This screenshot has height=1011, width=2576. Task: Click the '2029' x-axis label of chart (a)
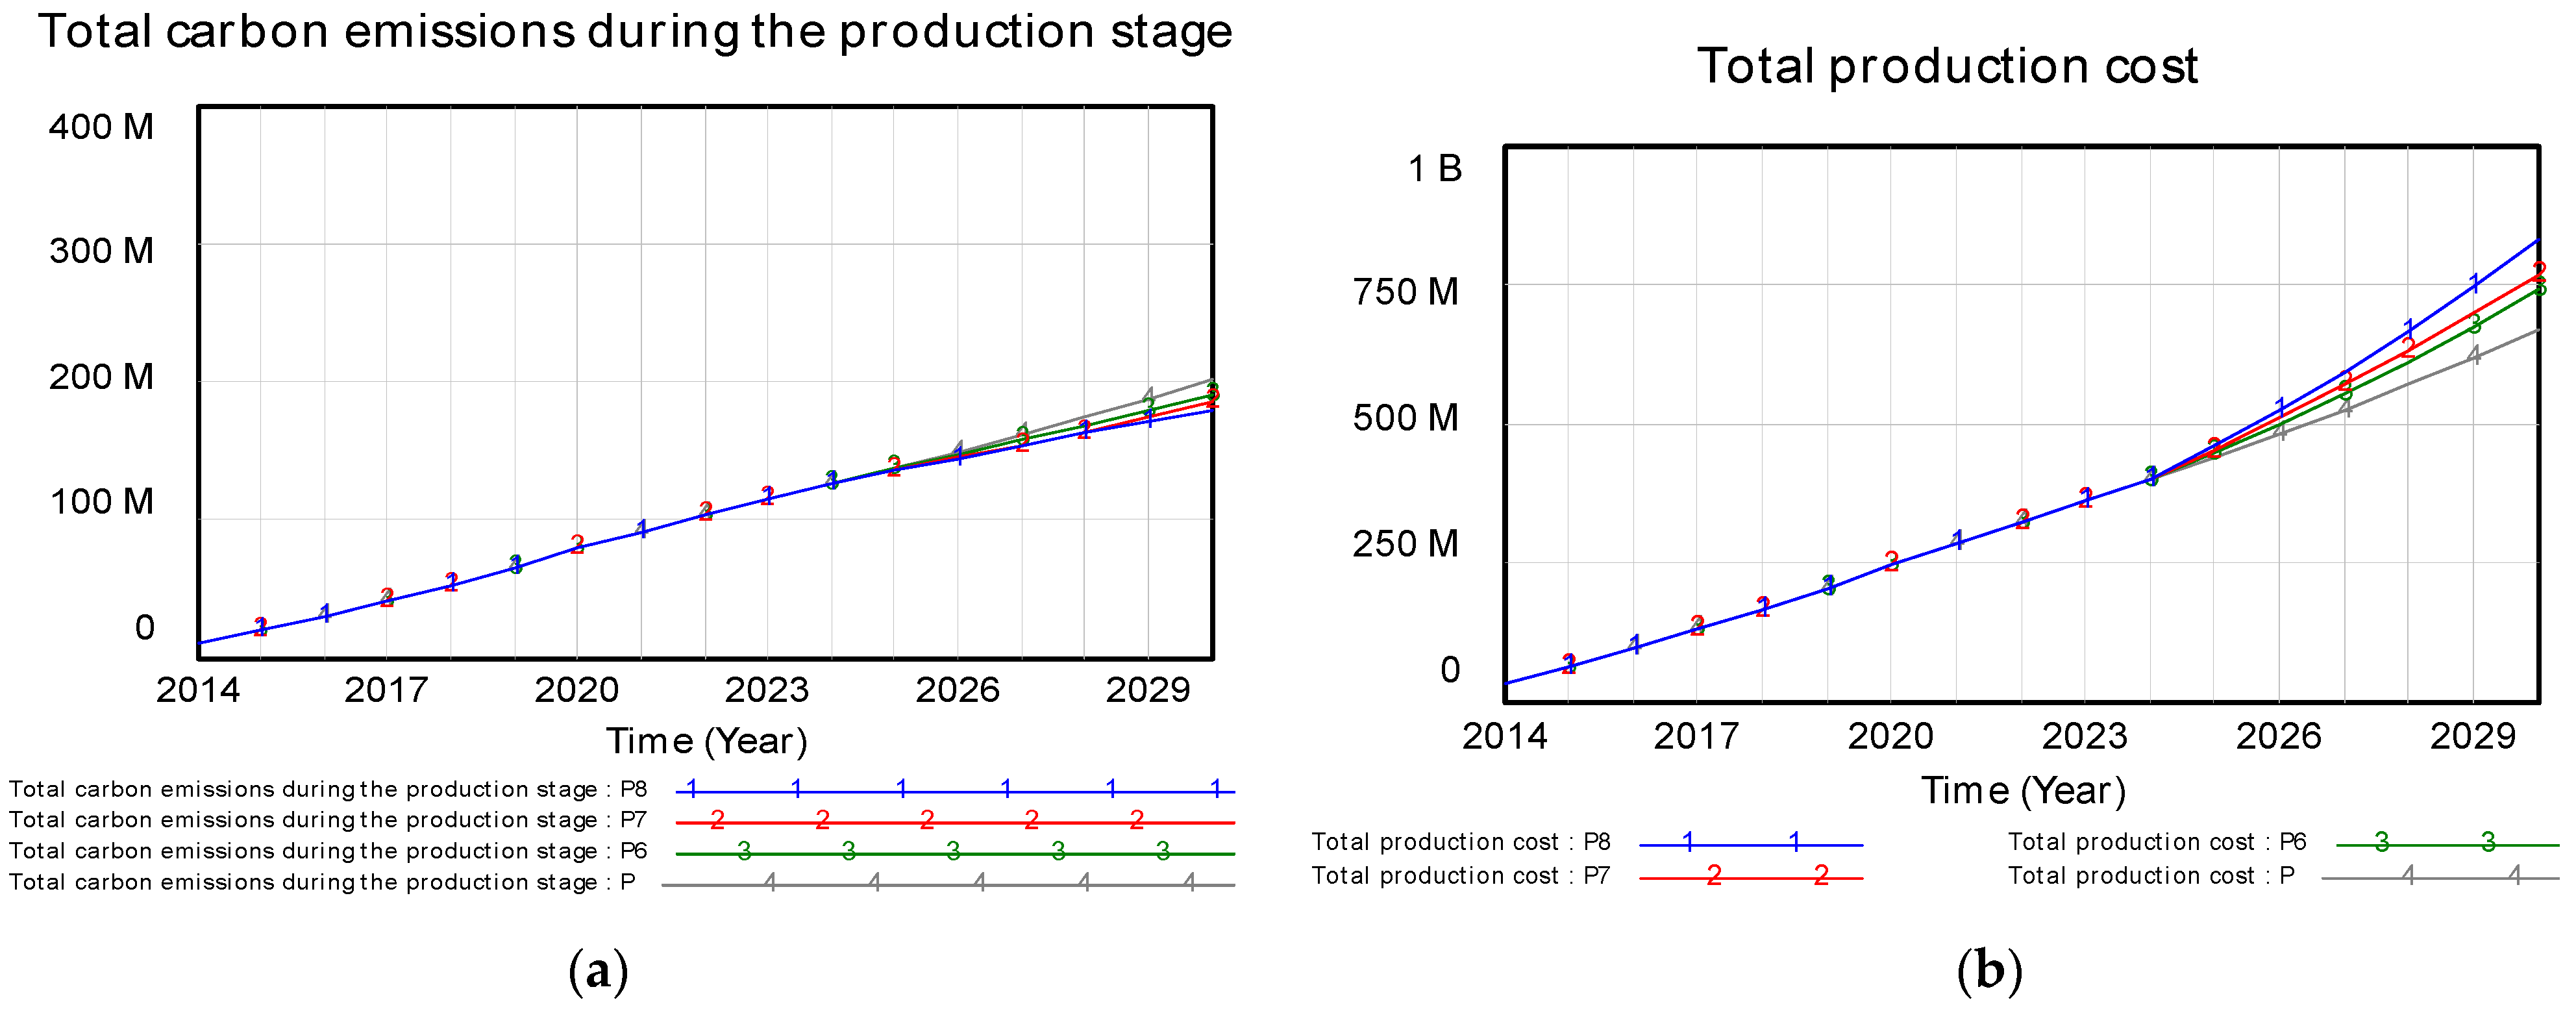click(x=1148, y=690)
